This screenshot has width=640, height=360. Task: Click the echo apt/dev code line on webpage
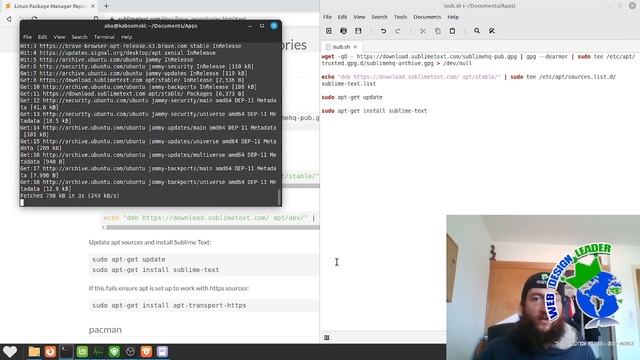(x=209, y=218)
